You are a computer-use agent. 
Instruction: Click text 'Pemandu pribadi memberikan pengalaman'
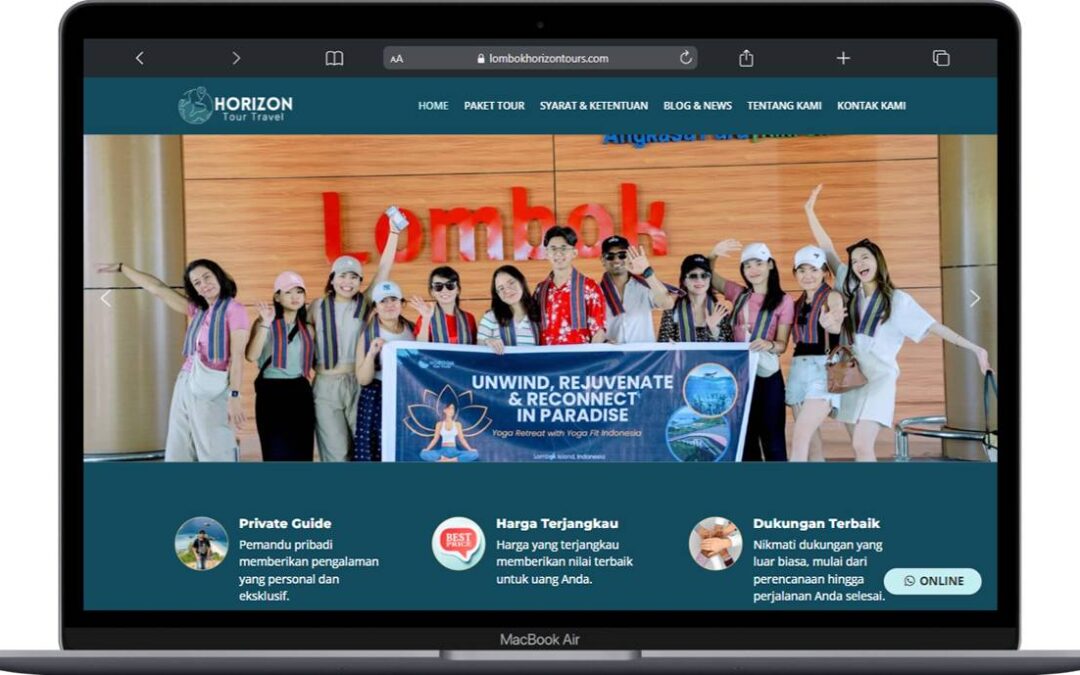pos(309,552)
